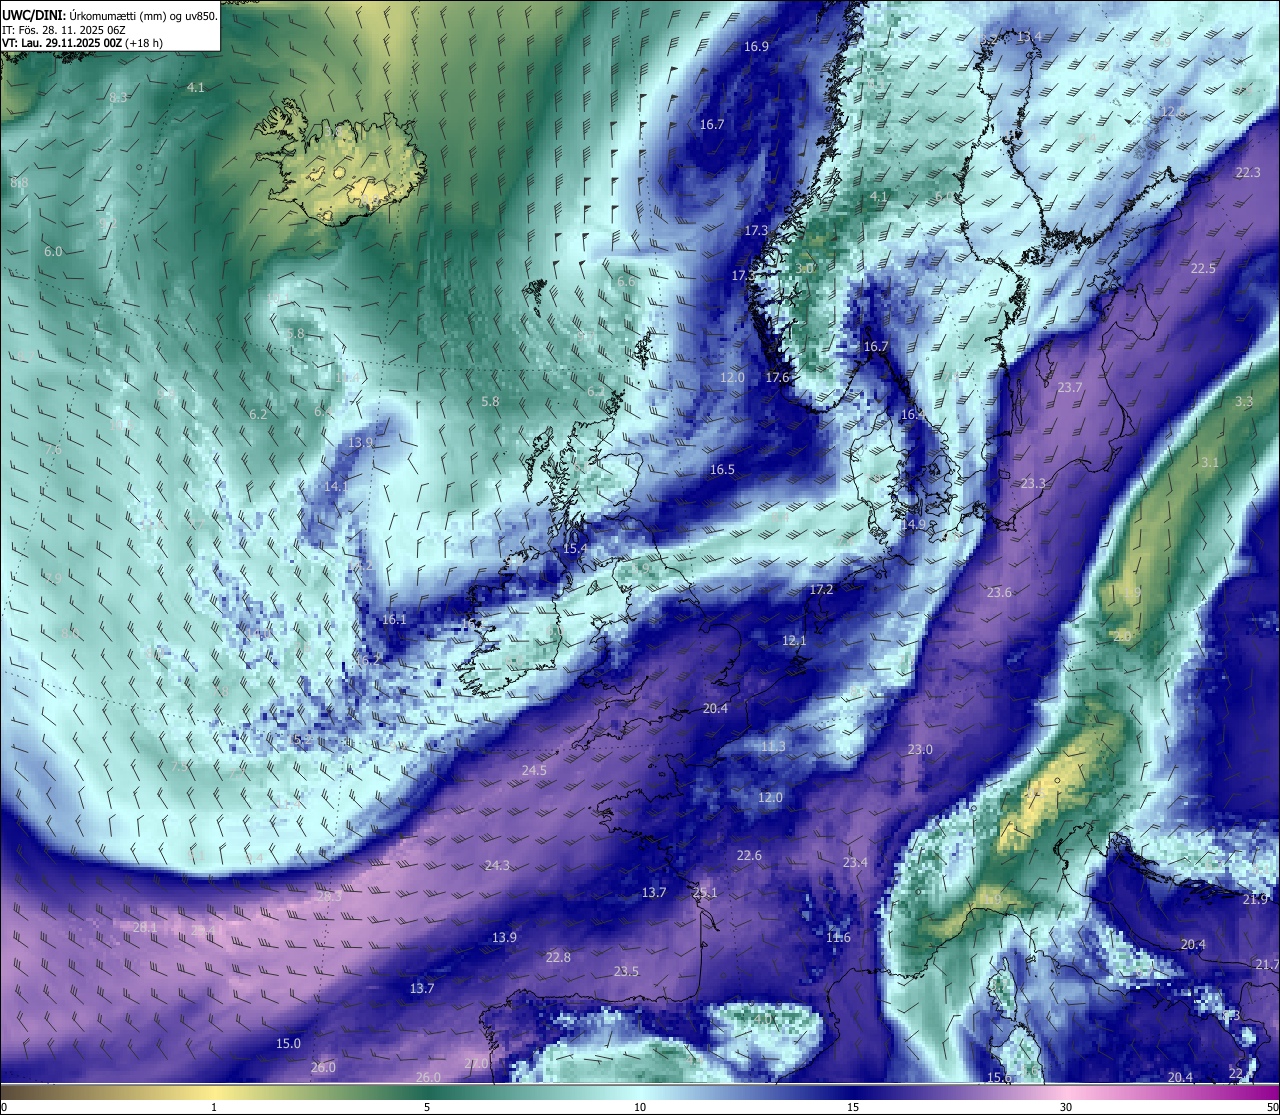Click the 16.9 value off northern Norway
1280x1115 pixels.
point(756,47)
